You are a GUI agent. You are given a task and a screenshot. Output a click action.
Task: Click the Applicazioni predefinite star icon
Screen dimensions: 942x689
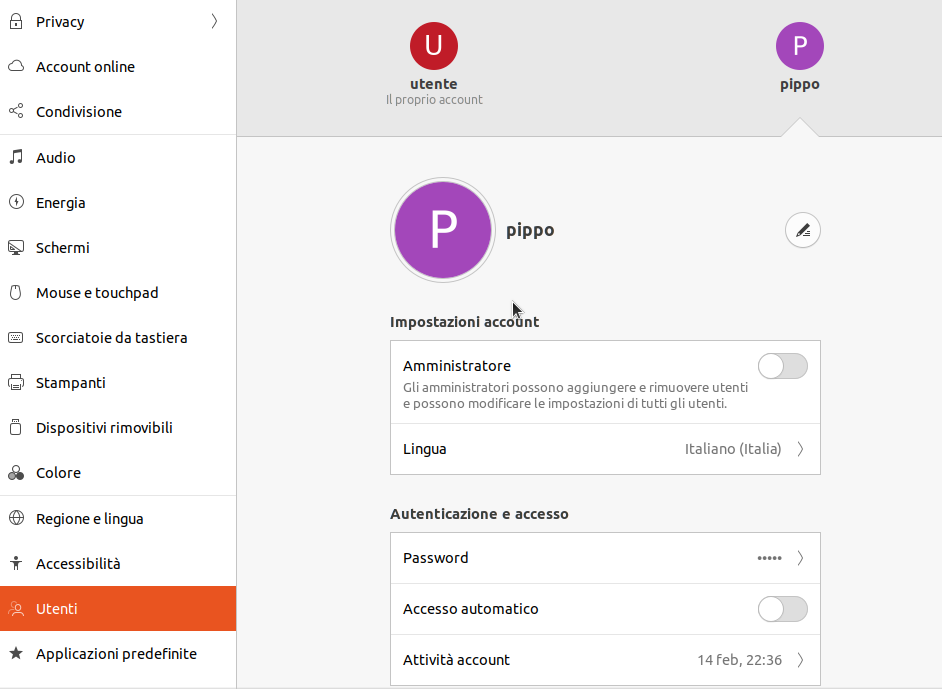16,654
